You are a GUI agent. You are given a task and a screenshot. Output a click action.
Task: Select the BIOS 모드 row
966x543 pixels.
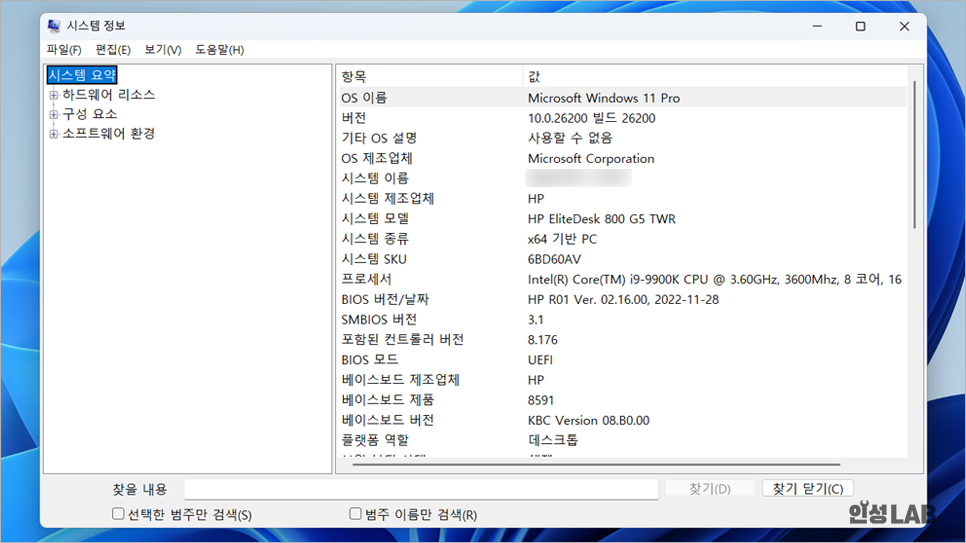pyautogui.click(x=623, y=359)
